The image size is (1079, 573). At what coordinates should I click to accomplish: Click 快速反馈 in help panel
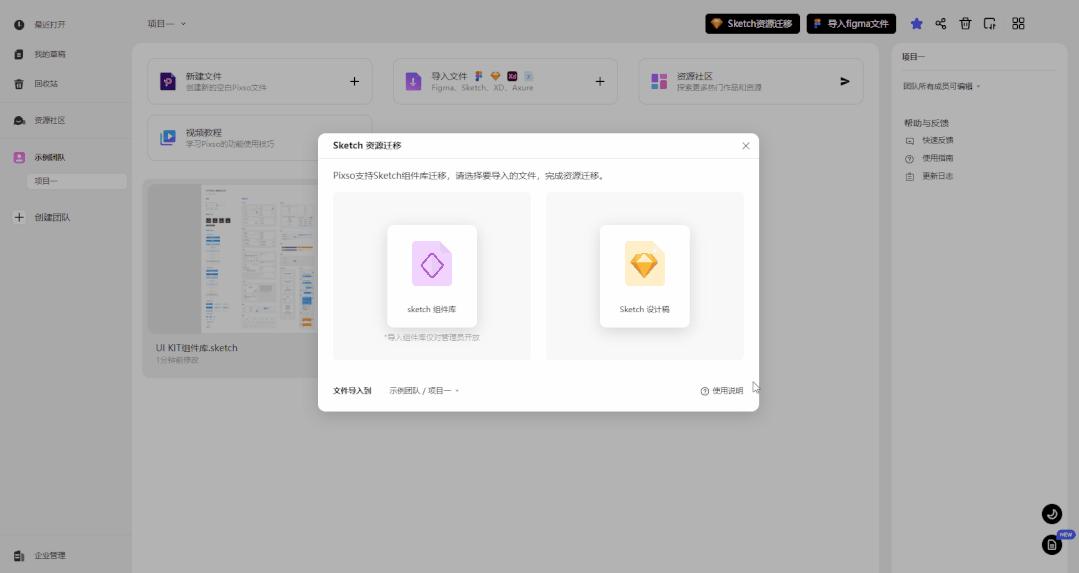click(937, 140)
